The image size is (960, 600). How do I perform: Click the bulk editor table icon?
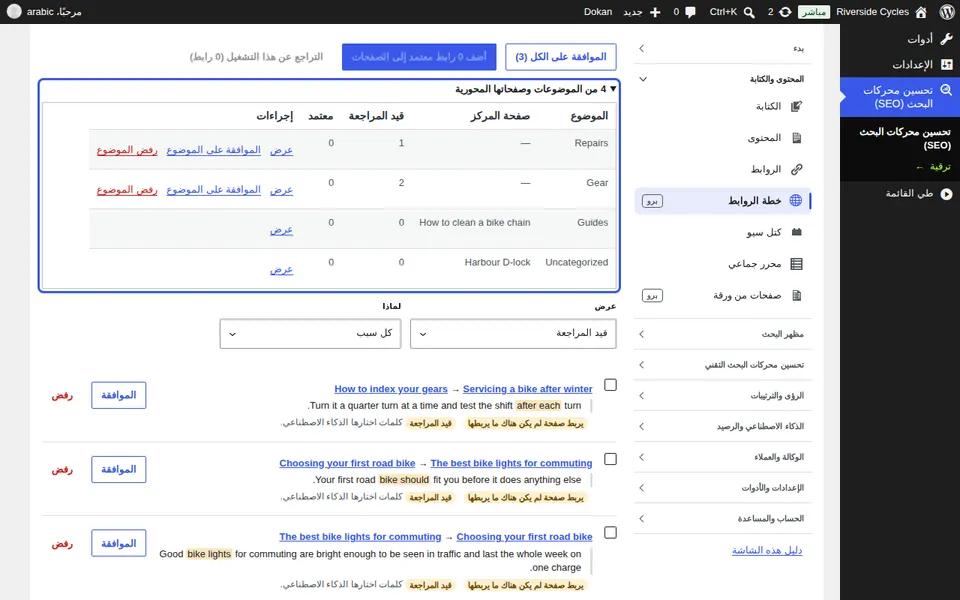[x=796, y=264]
